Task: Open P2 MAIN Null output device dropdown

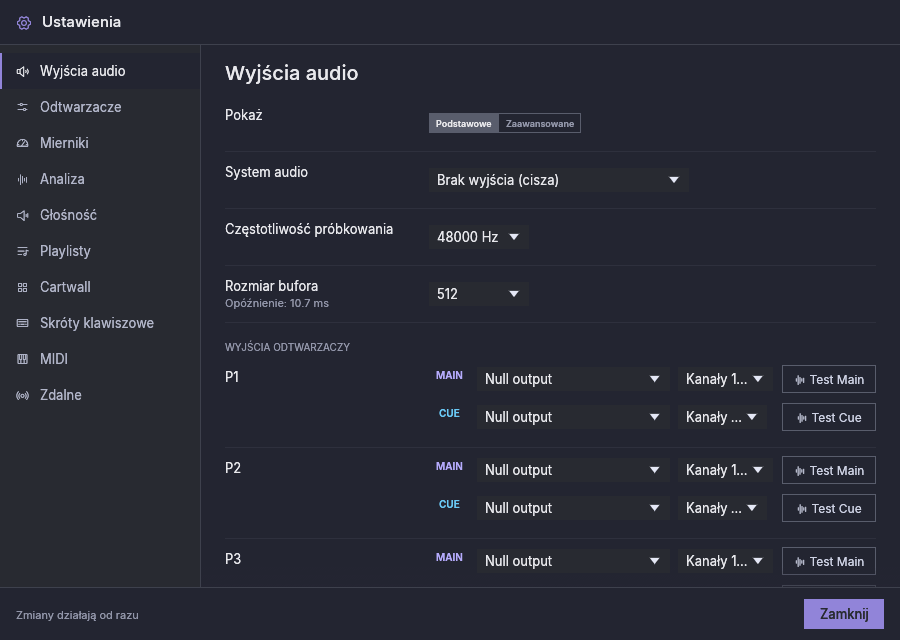Action: 573,470
